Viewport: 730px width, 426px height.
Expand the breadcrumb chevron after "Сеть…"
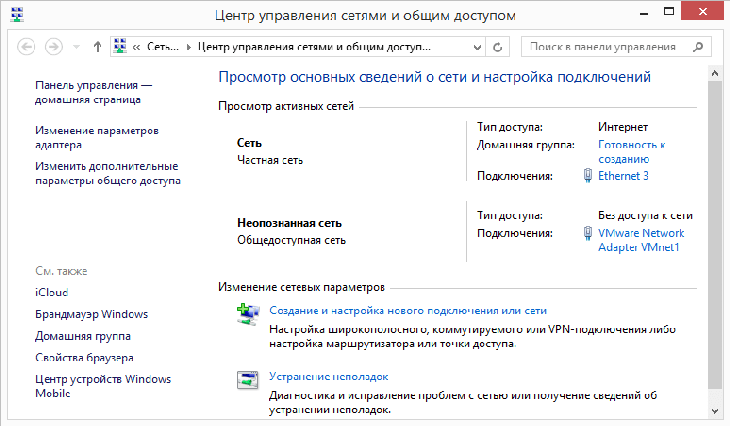coord(190,46)
